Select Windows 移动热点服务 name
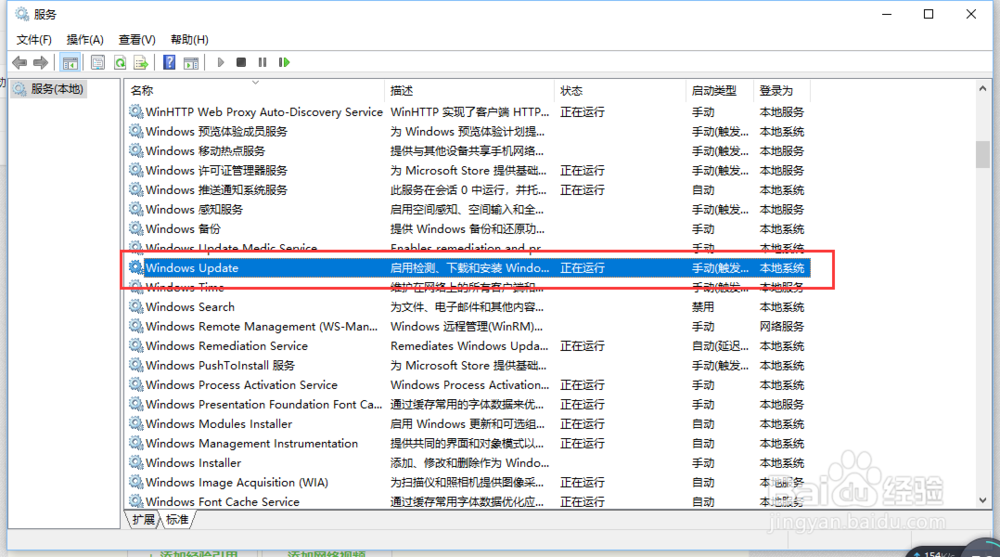This screenshot has width=1000, height=557. [x=205, y=151]
